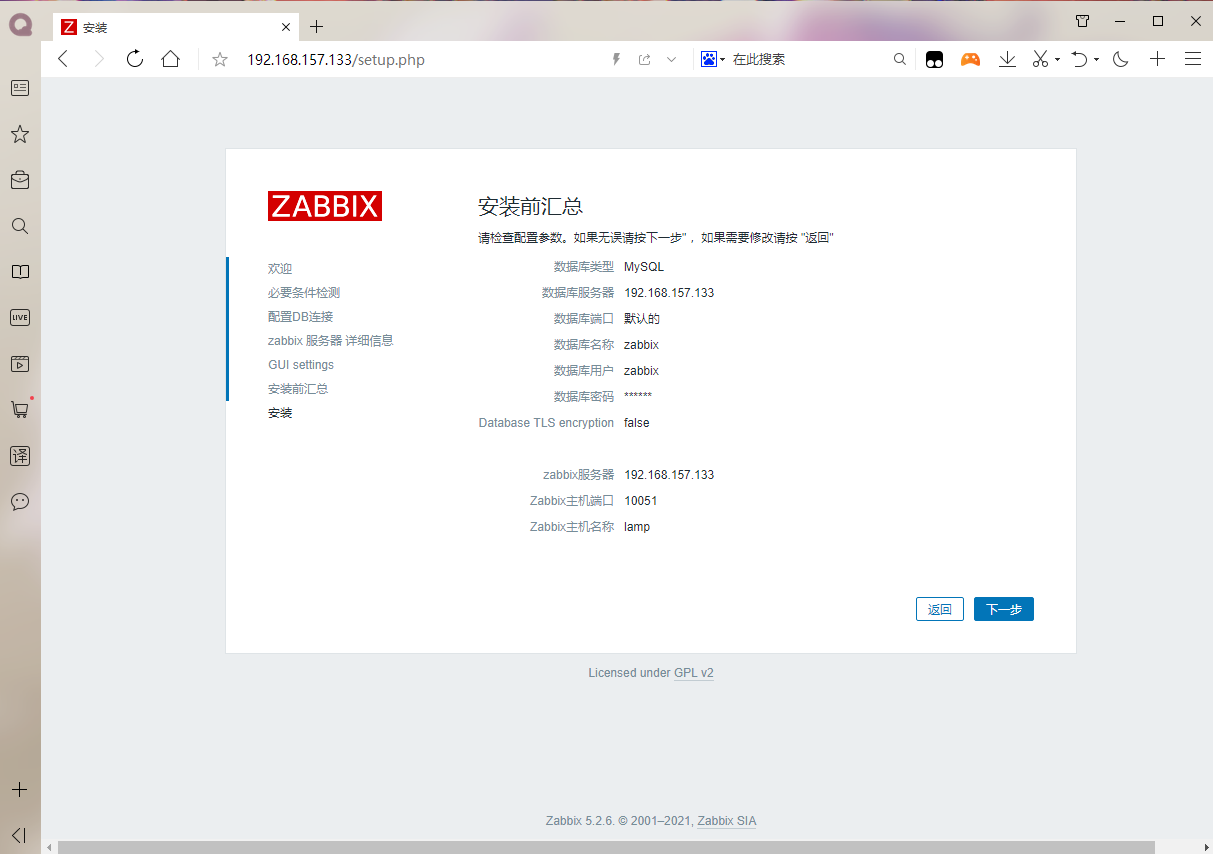
Task: Open the book reading sidebar icon
Action: click(20, 272)
